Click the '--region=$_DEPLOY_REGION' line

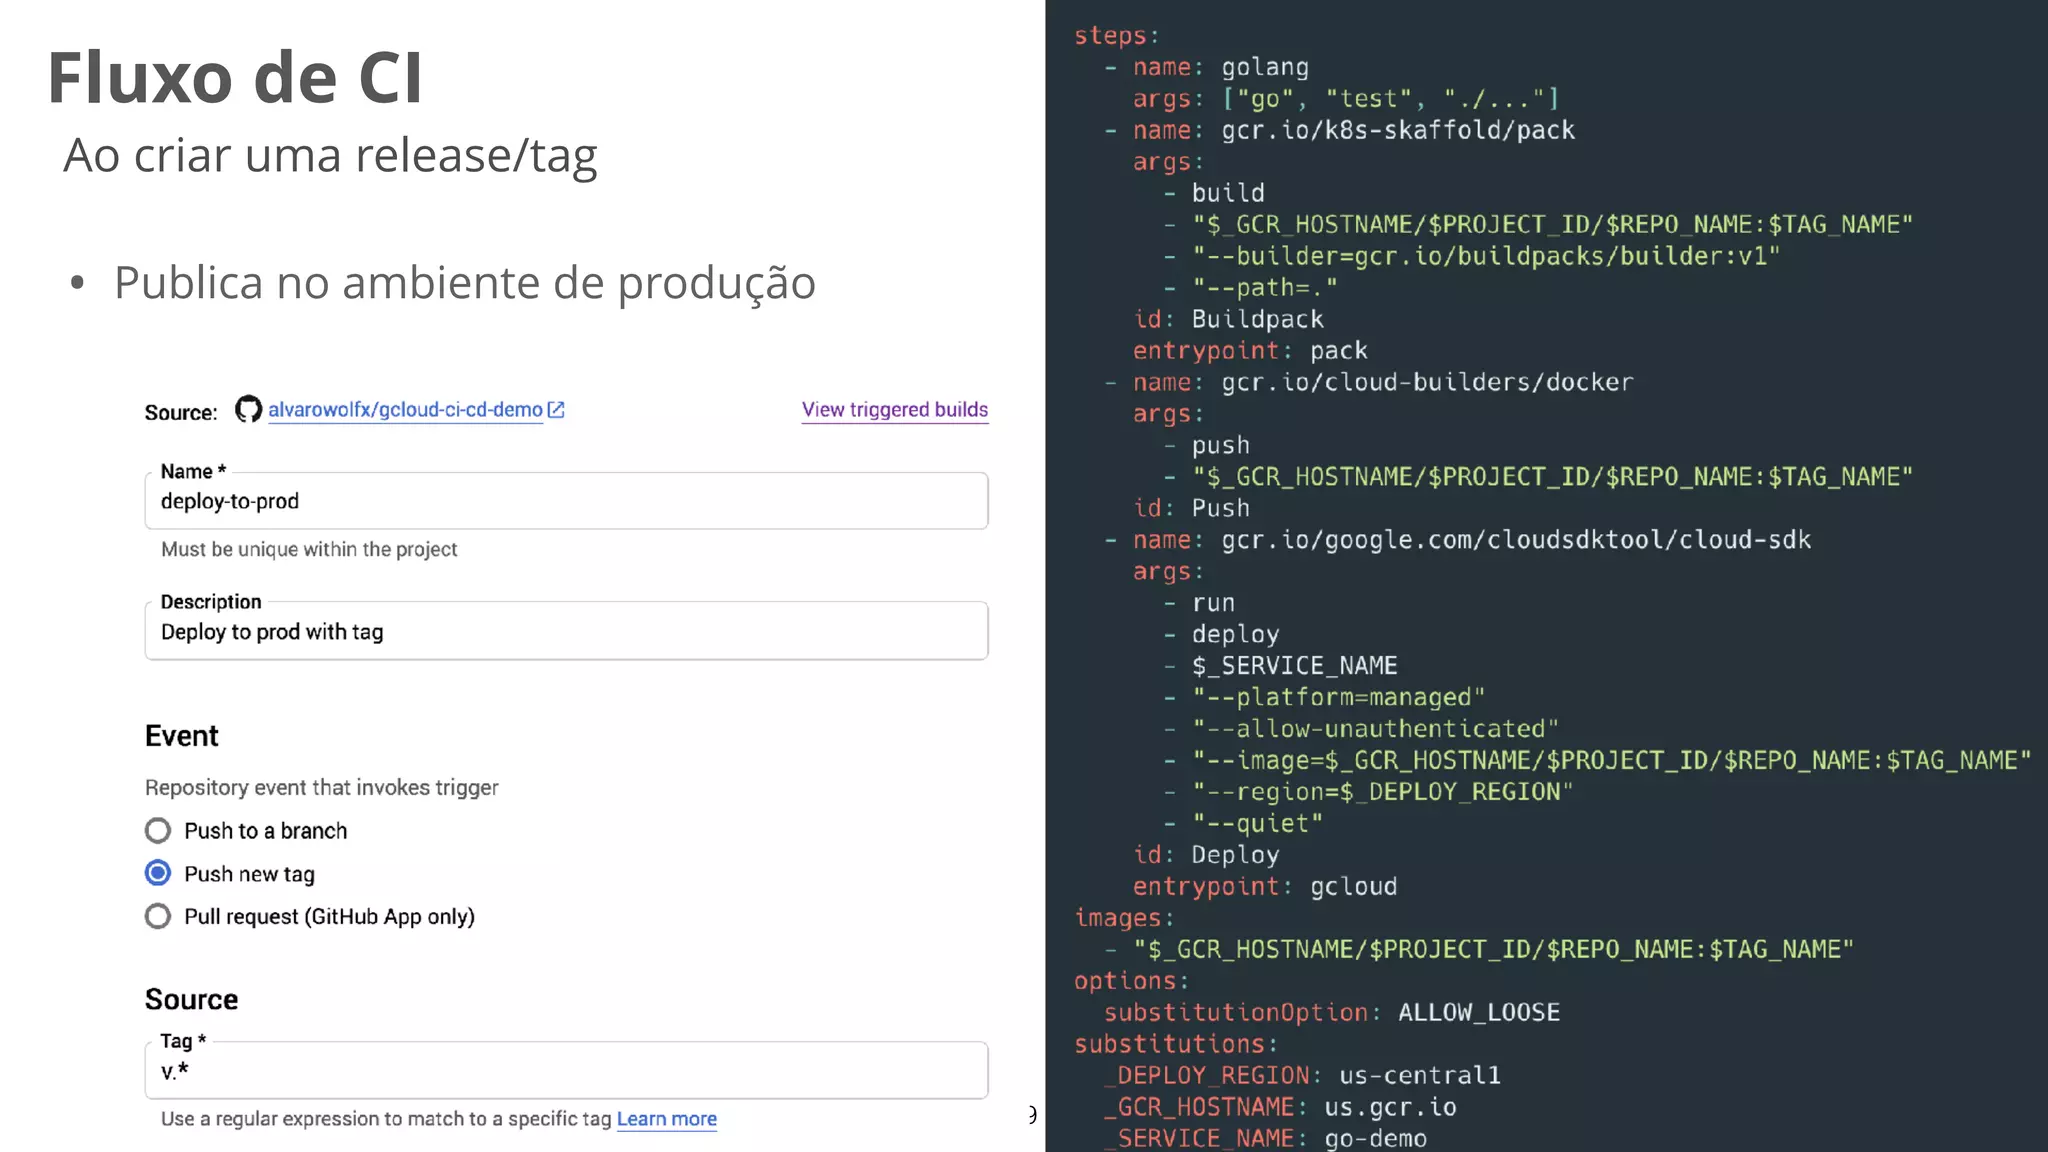1368,792
